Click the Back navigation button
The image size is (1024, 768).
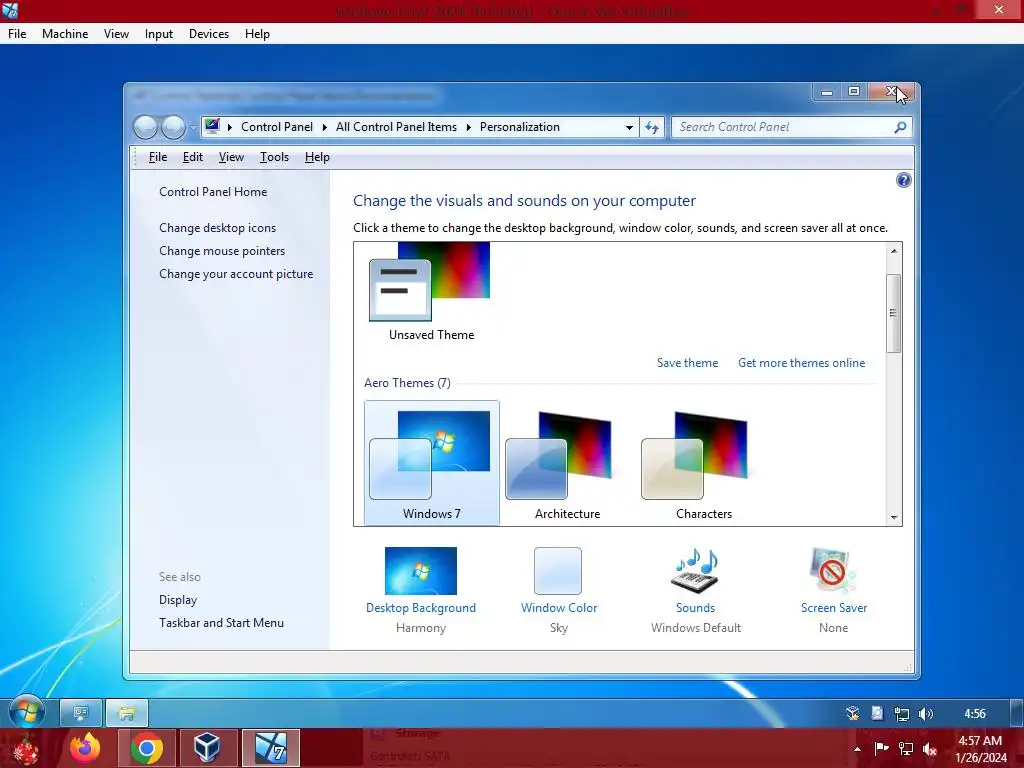pos(145,127)
